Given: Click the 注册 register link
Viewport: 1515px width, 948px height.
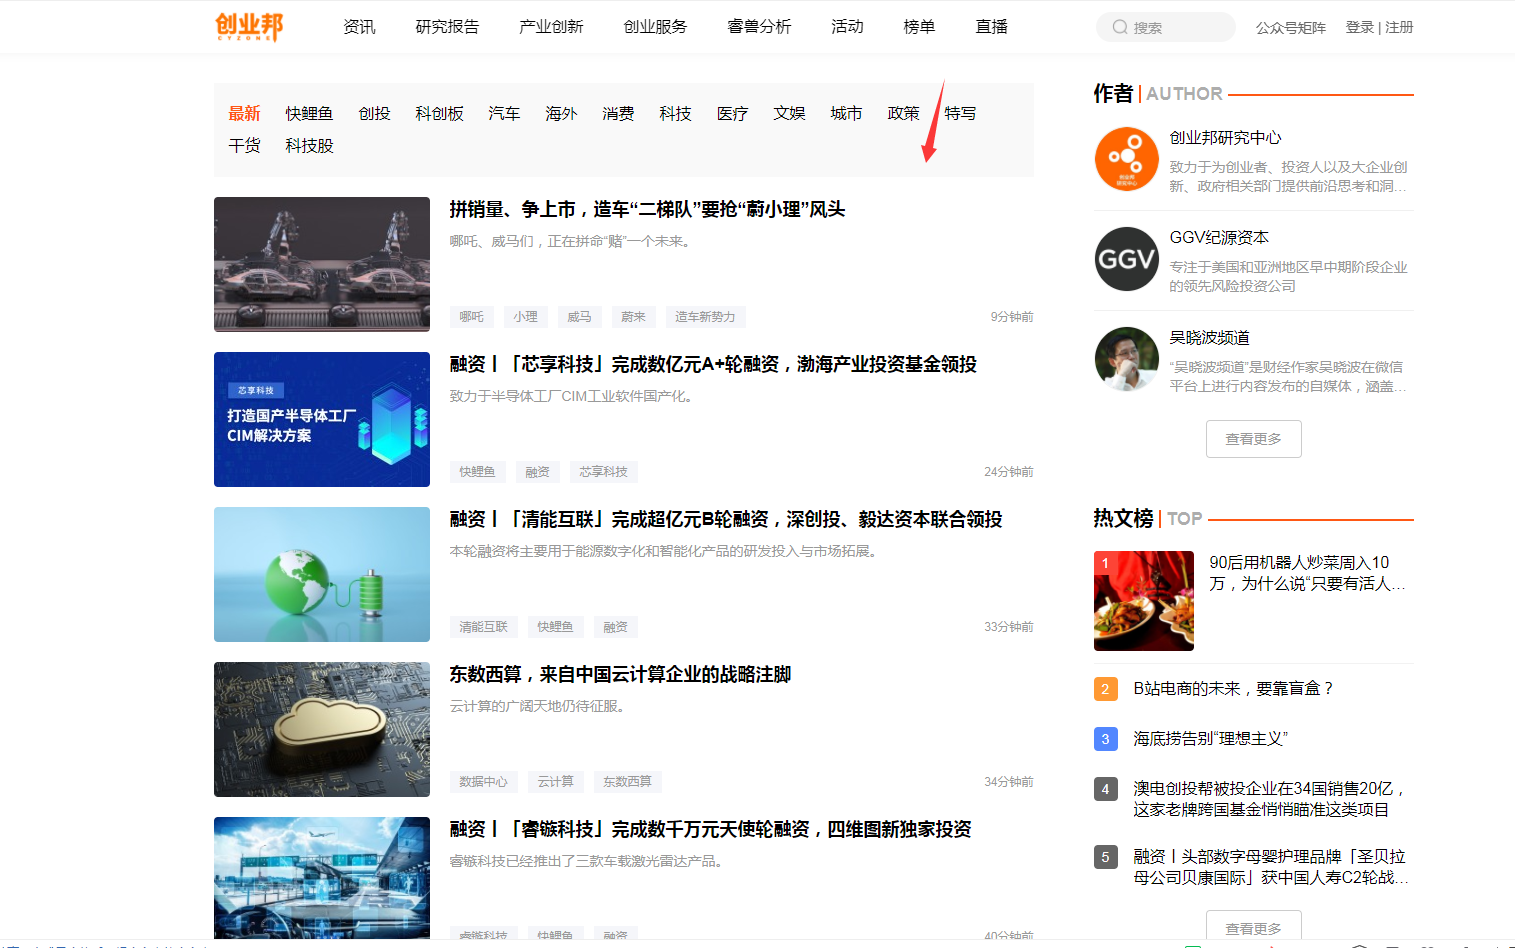Looking at the screenshot, I should coord(1399,27).
